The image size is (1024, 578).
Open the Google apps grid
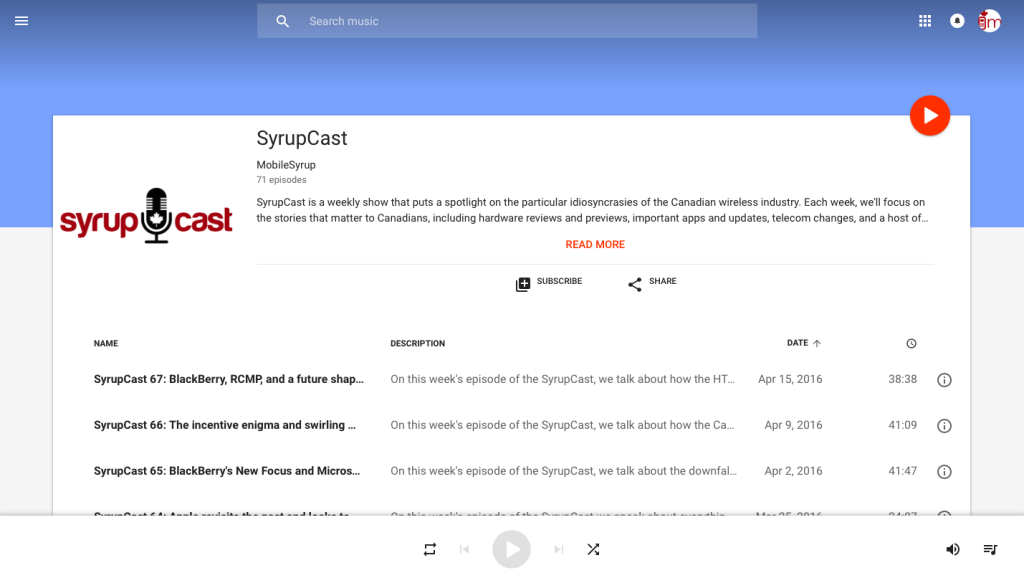tap(925, 21)
